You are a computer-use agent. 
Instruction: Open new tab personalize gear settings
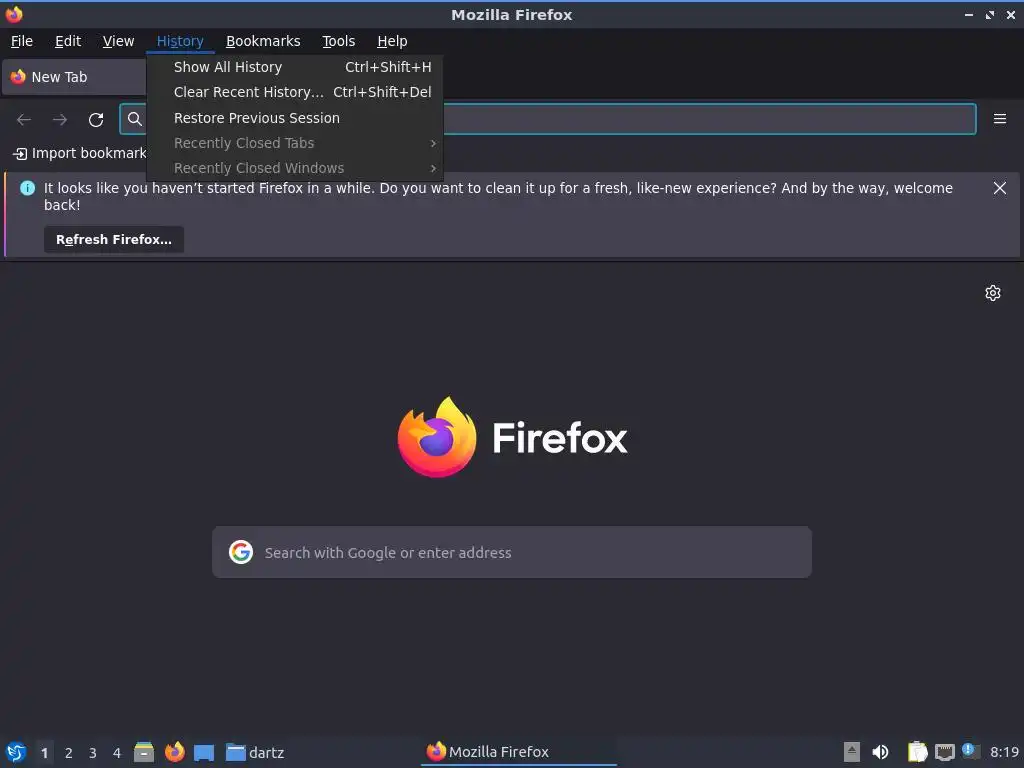click(x=993, y=293)
